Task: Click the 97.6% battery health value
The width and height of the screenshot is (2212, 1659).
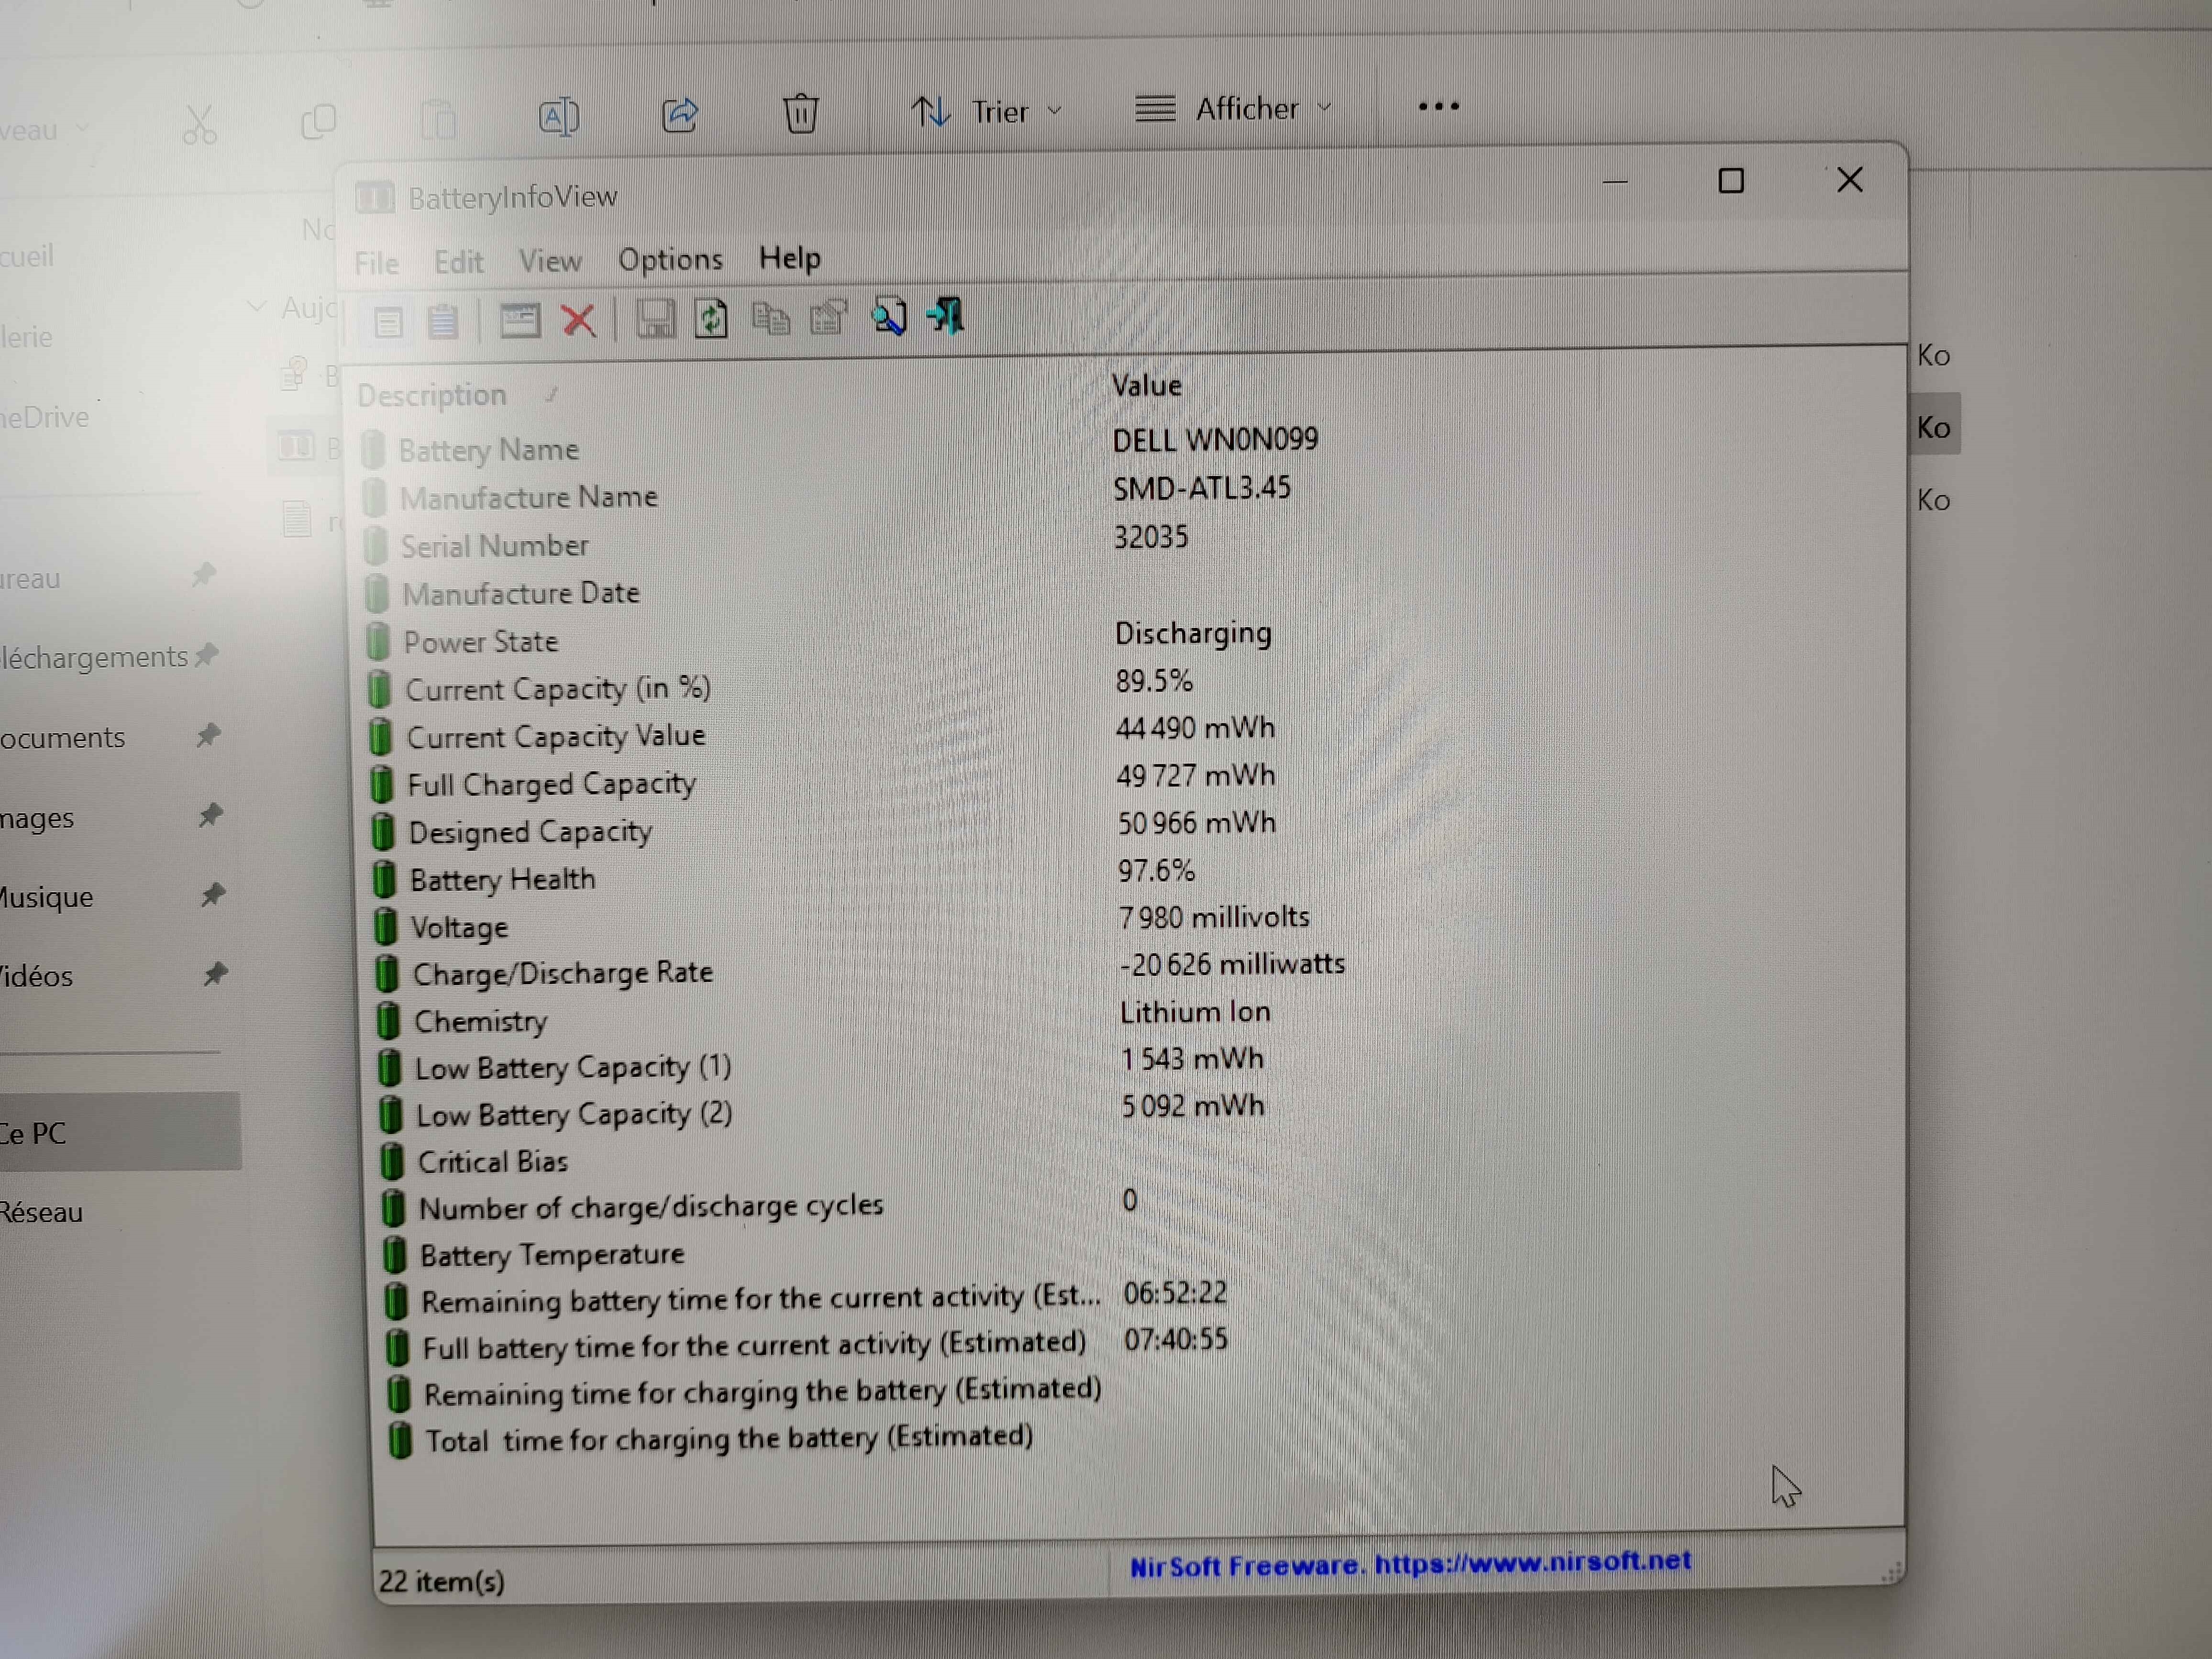Action: tap(1156, 870)
